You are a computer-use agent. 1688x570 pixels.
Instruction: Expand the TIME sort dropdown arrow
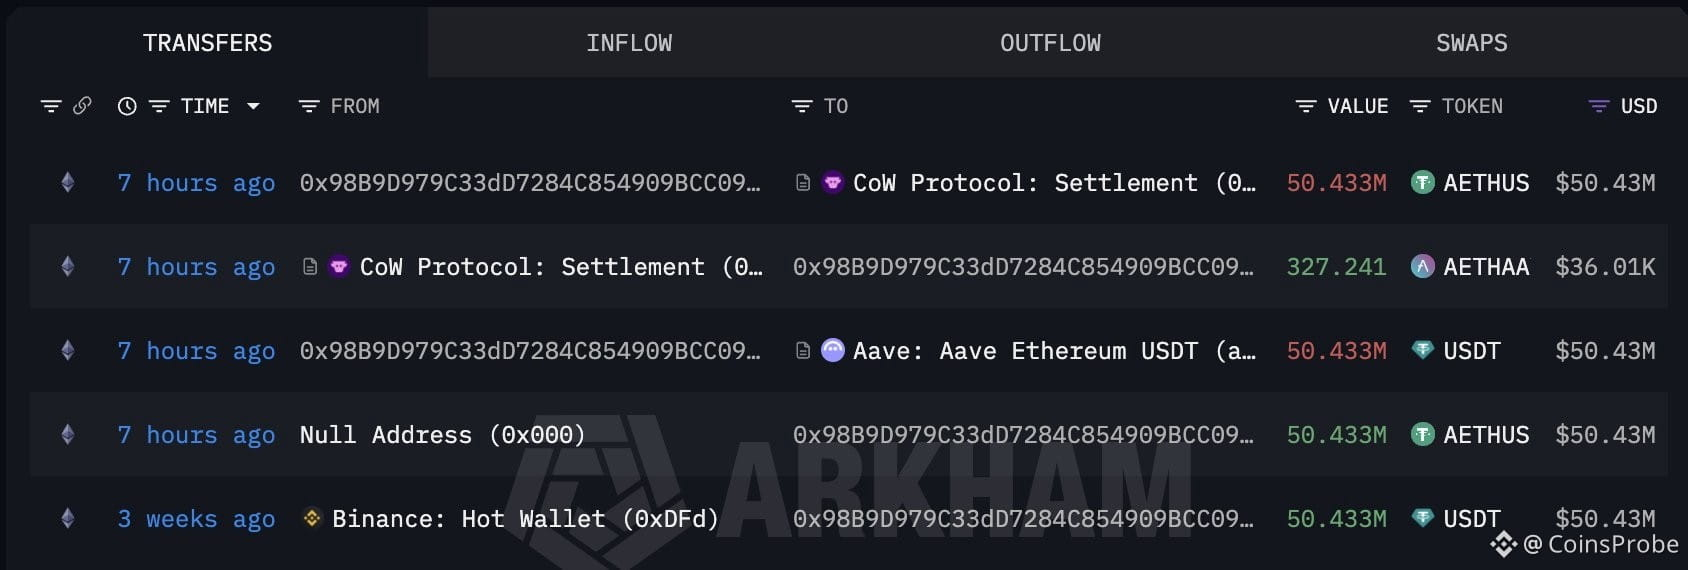click(253, 106)
